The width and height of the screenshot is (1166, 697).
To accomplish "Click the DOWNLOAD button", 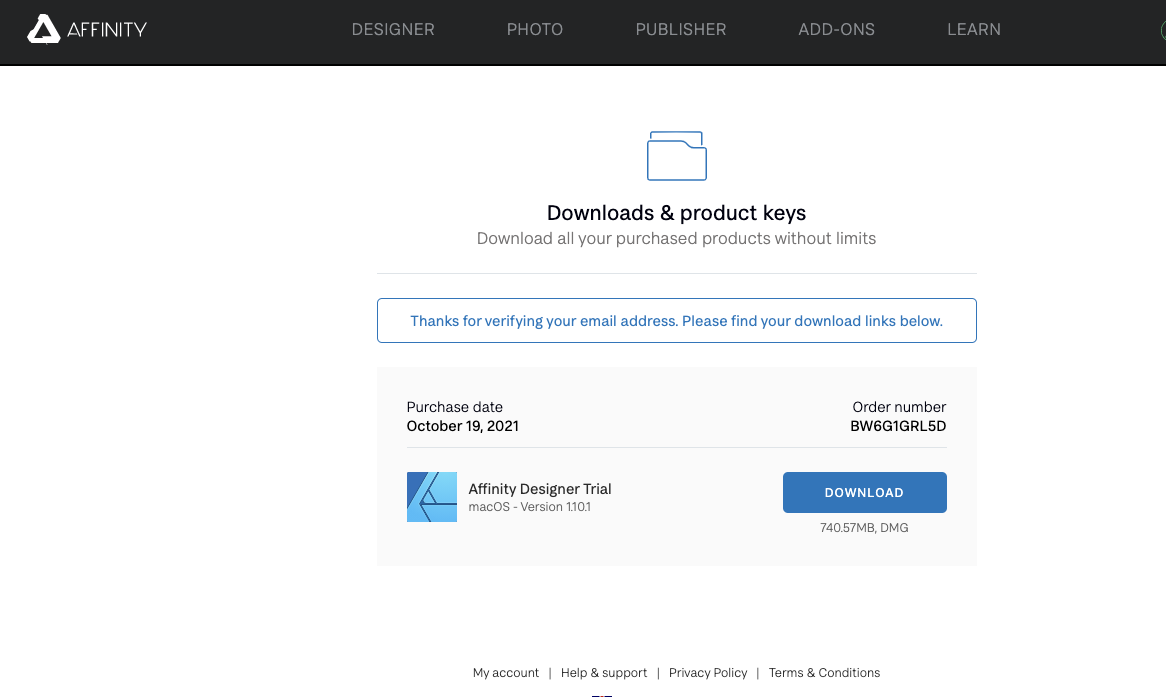I will point(864,492).
